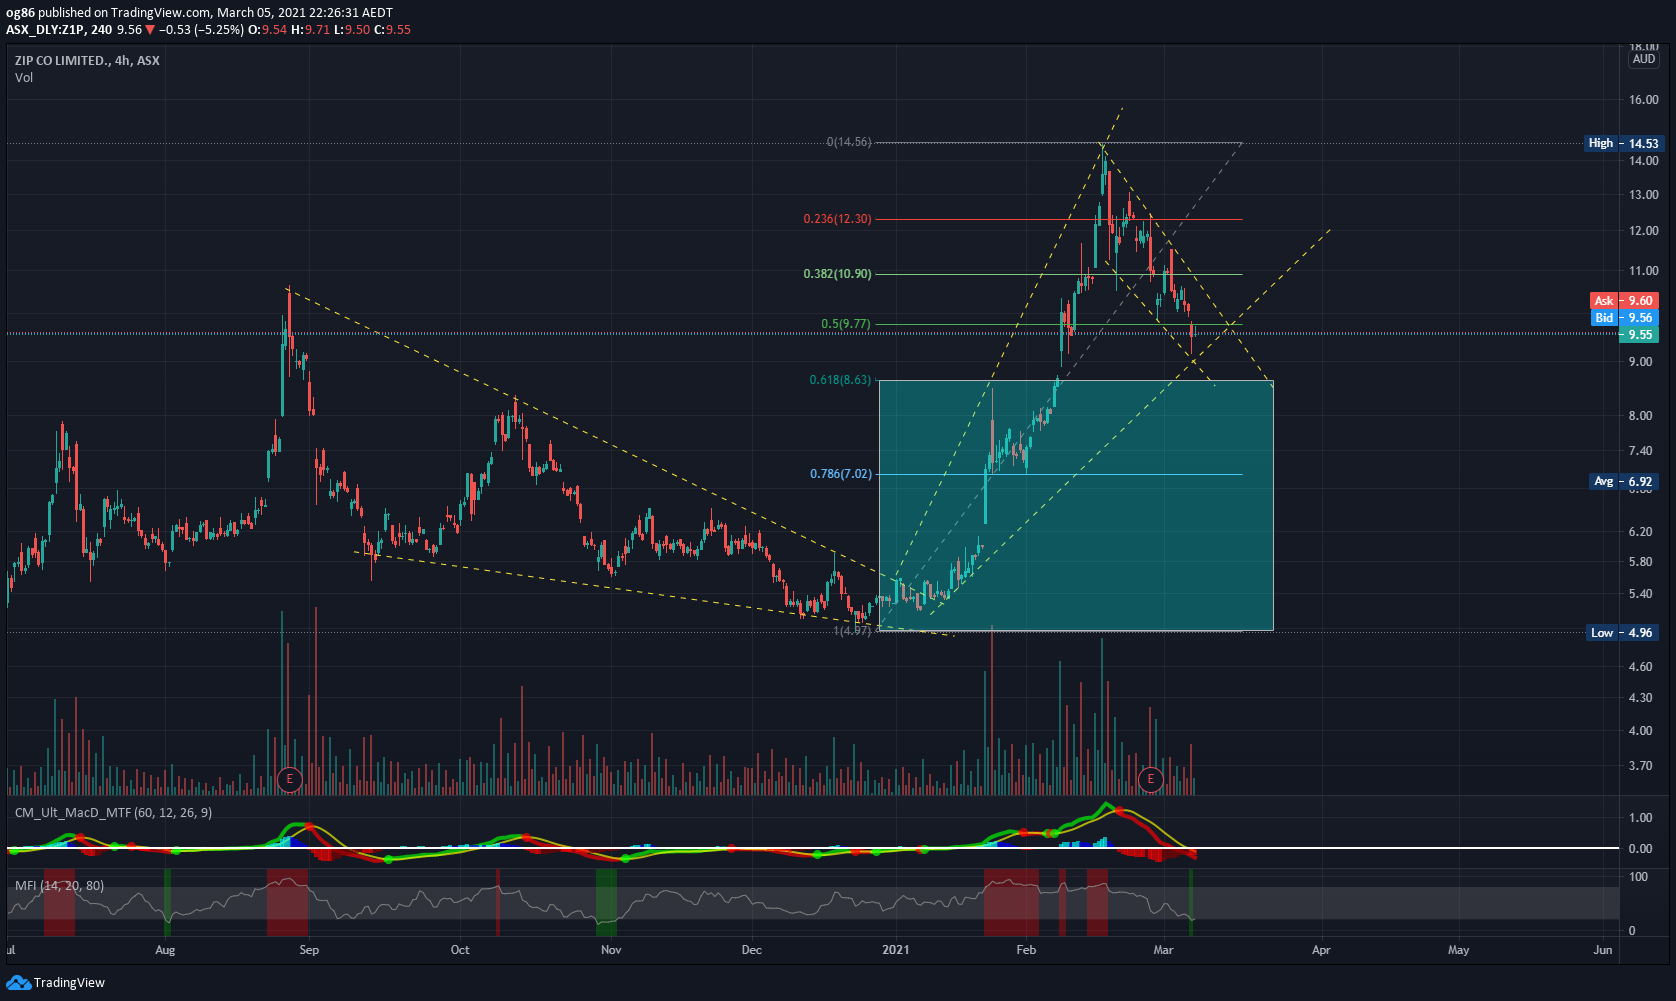This screenshot has width=1676, height=1001.
Task: Click the Avg 6.92 price label
Action: coord(1624,482)
